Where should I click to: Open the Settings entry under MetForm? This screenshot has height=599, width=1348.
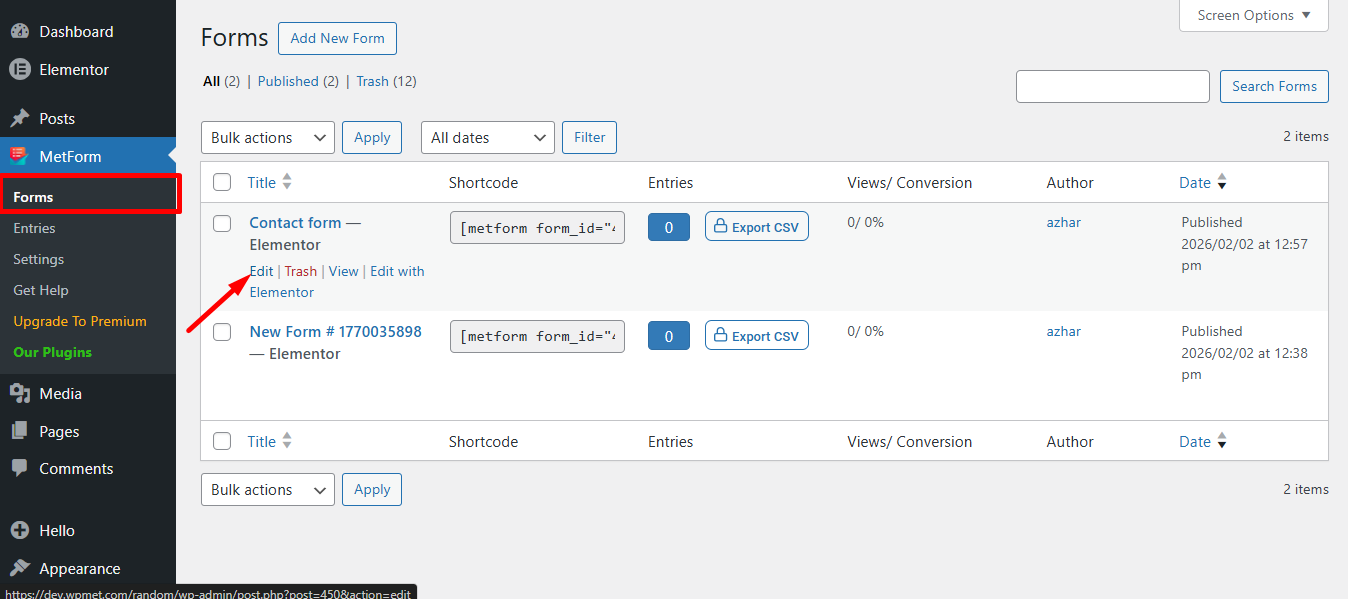tap(37, 259)
